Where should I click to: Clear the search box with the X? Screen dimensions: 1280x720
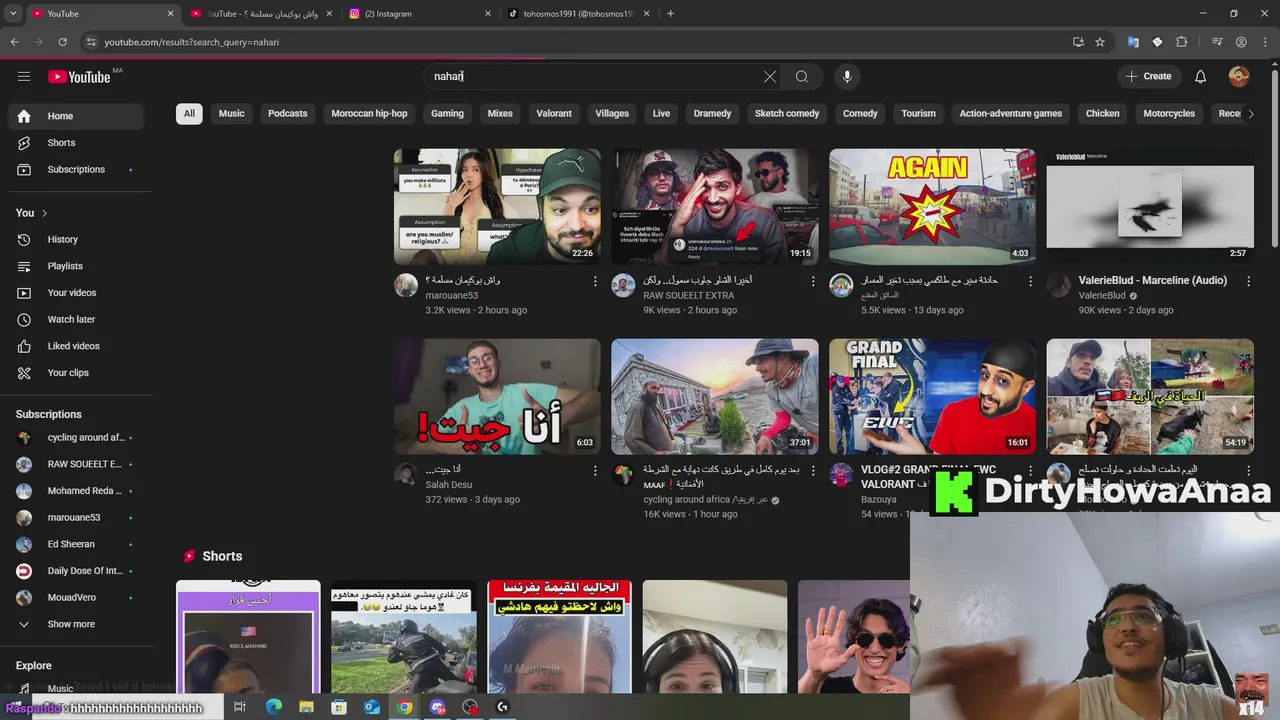[x=770, y=76]
